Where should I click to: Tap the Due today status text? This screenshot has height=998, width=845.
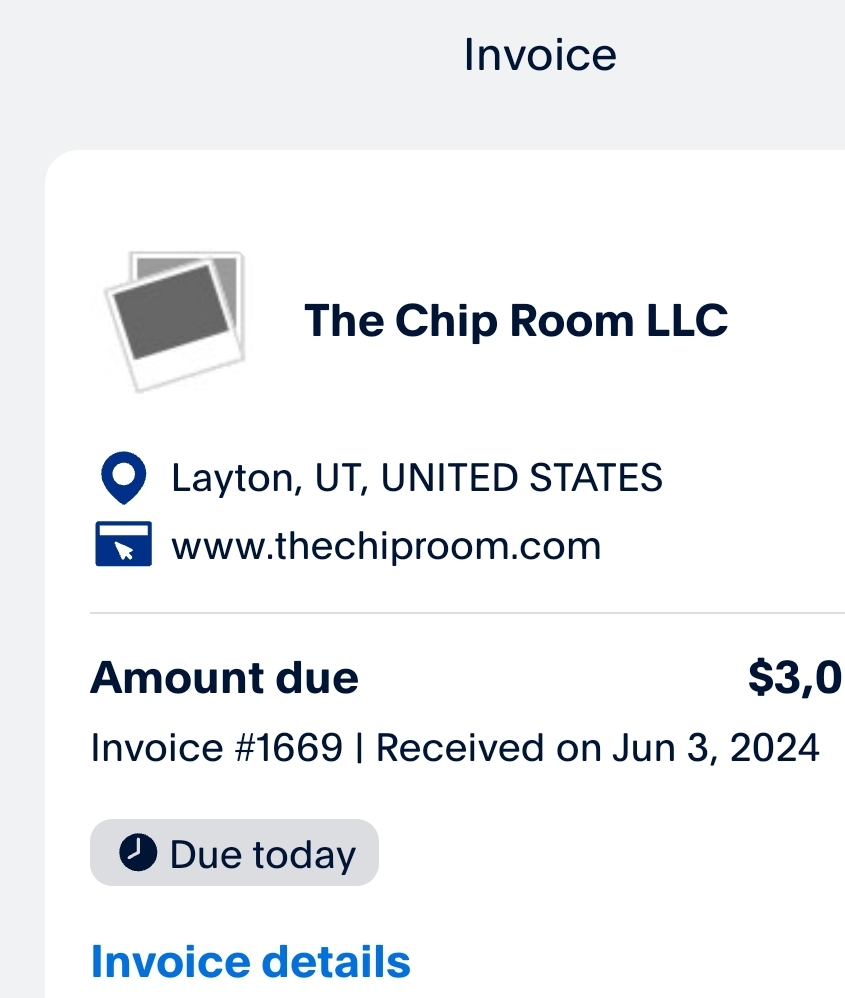[263, 855]
